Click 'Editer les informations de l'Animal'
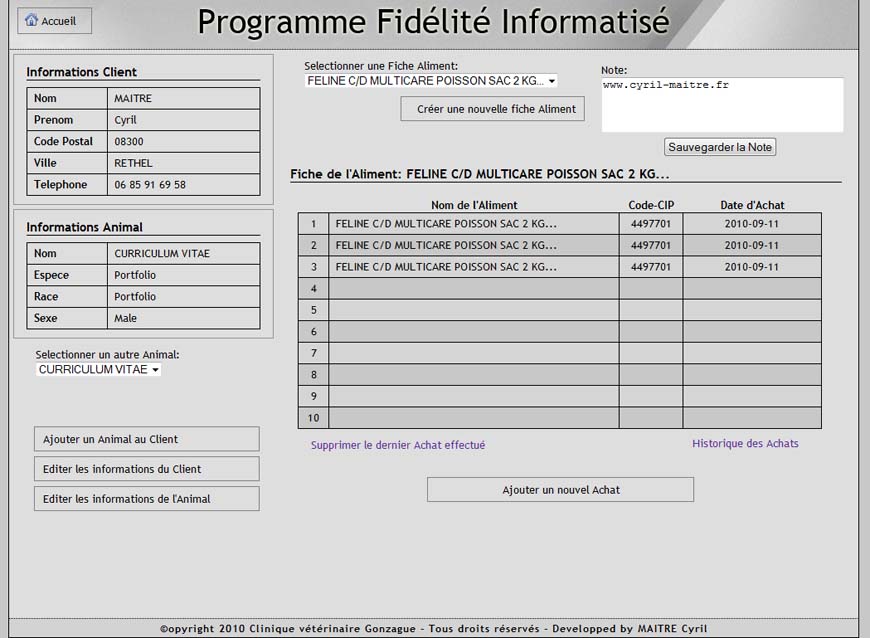870x638 pixels. point(146,499)
